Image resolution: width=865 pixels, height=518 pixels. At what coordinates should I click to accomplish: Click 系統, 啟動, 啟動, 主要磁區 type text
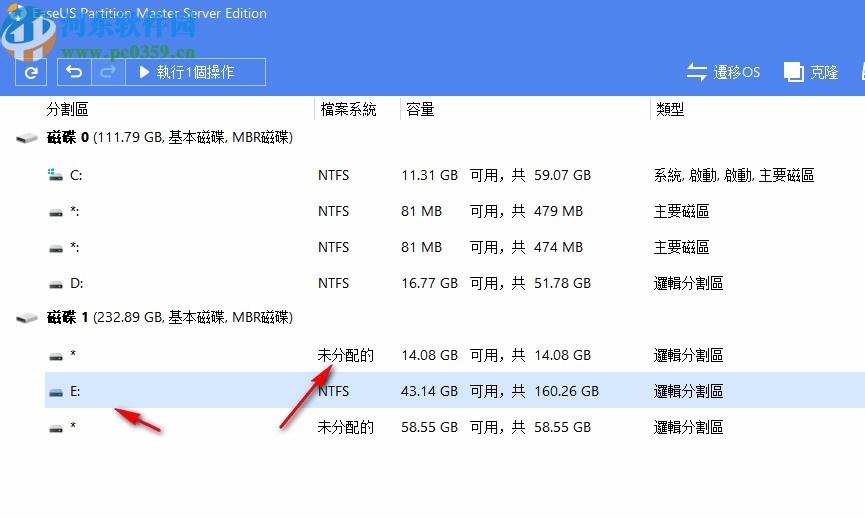[734, 175]
